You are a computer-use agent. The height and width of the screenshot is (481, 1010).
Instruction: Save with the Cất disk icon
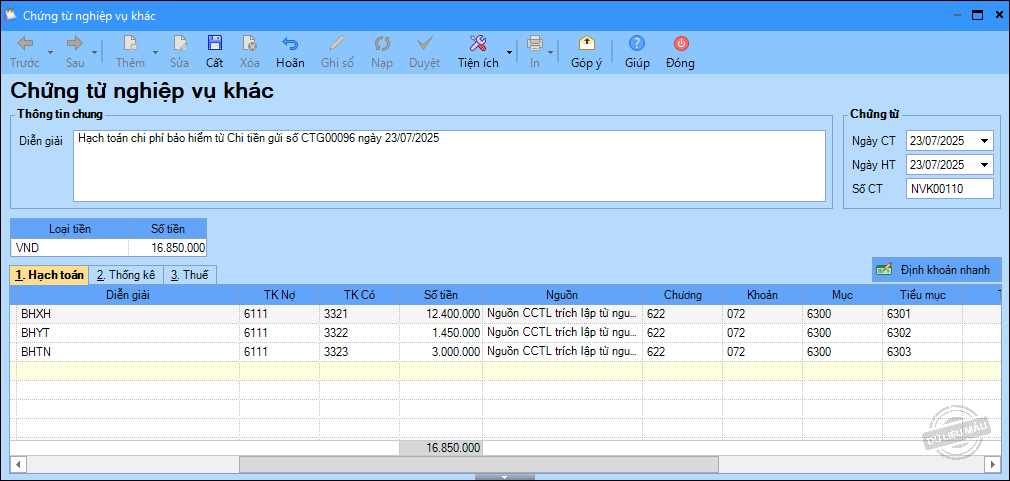(x=214, y=43)
